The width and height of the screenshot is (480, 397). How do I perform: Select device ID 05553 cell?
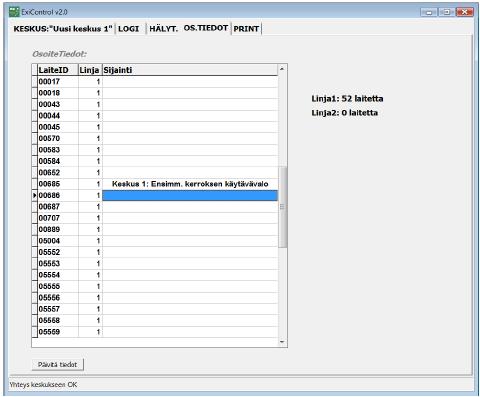(58, 263)
